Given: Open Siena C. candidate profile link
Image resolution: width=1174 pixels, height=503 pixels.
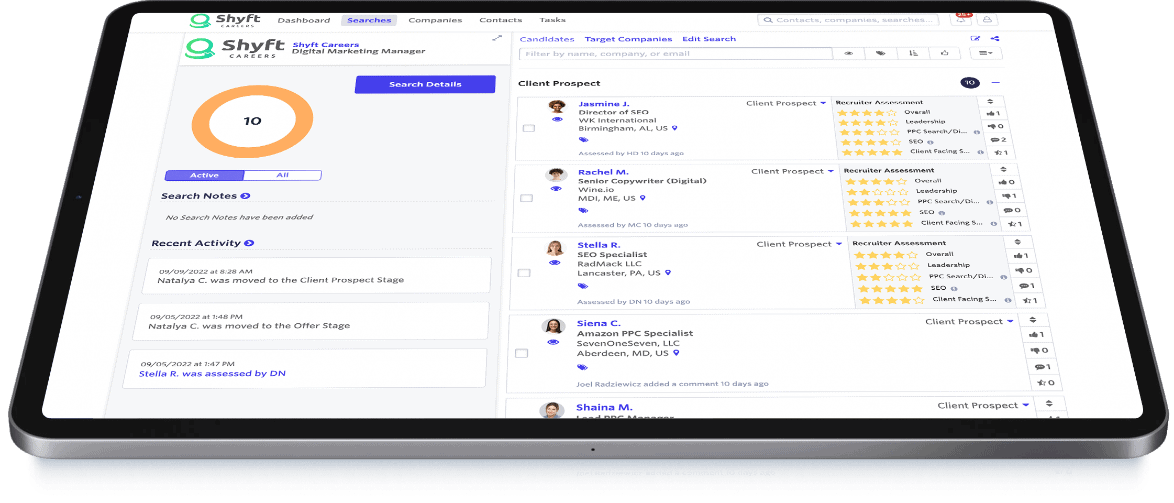Looking at the screenshot, I should 598,323.
